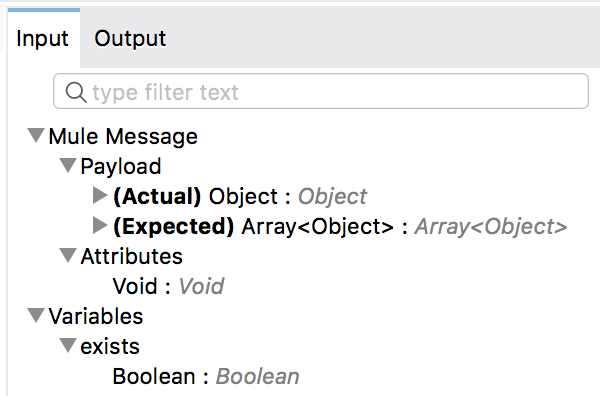Screen dimensions: 600x396
Task: Collapse the exists variable arrow
Action: [x=68, y=345]
